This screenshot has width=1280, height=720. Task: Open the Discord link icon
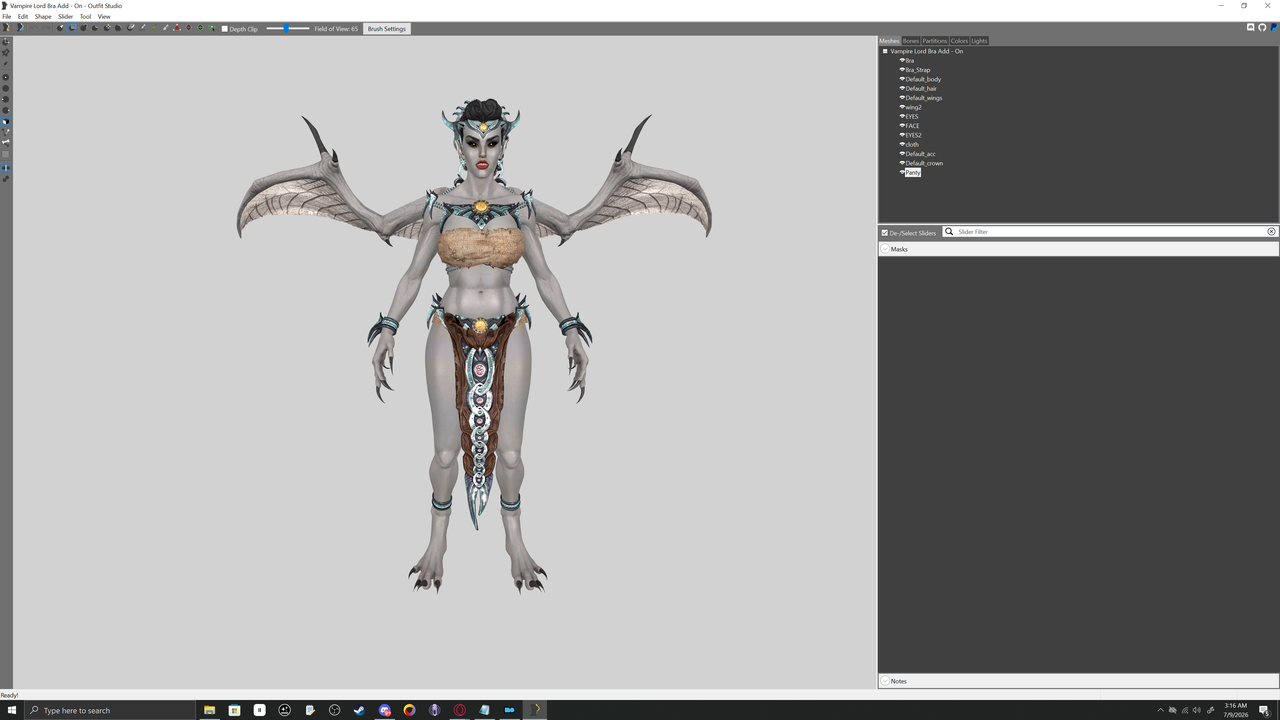pyautogui.click(x=1251, y=28)
